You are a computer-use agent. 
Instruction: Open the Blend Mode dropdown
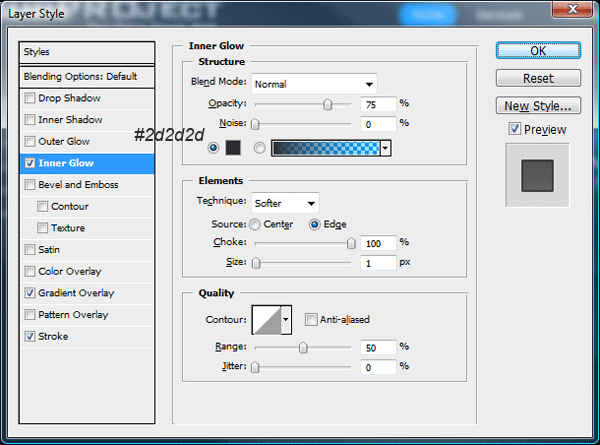[314, 84]
